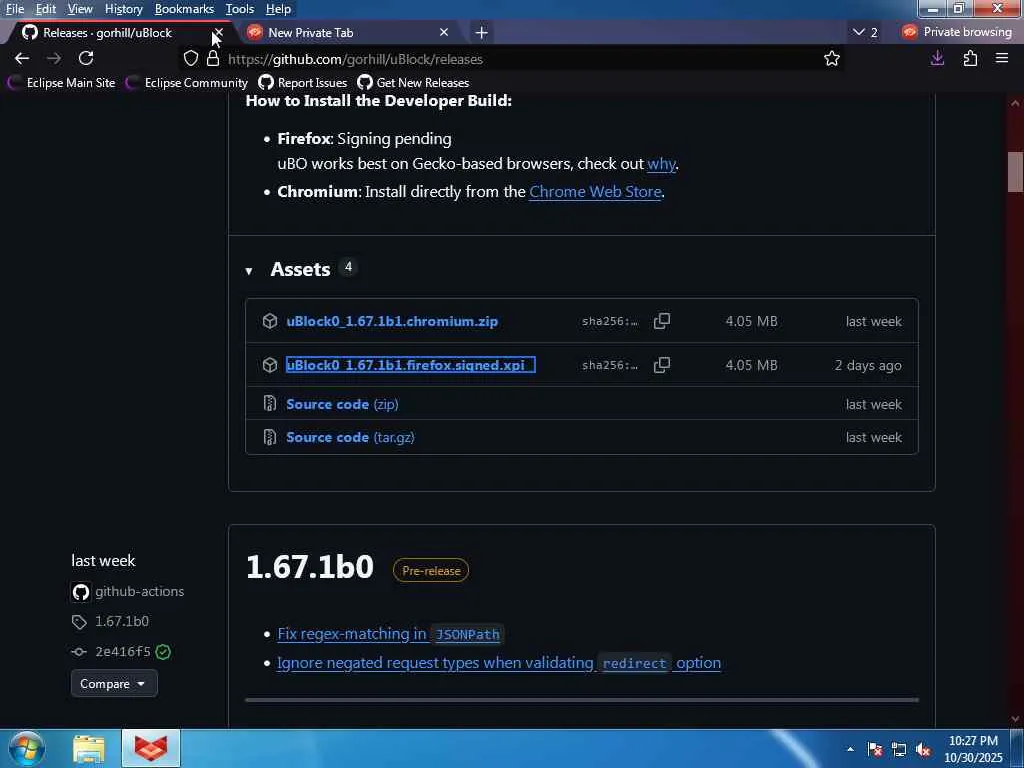Open Windows Explorer from the taskbar
The height and width of the screenshot is (768, 1024).
[x=89, y=749]
